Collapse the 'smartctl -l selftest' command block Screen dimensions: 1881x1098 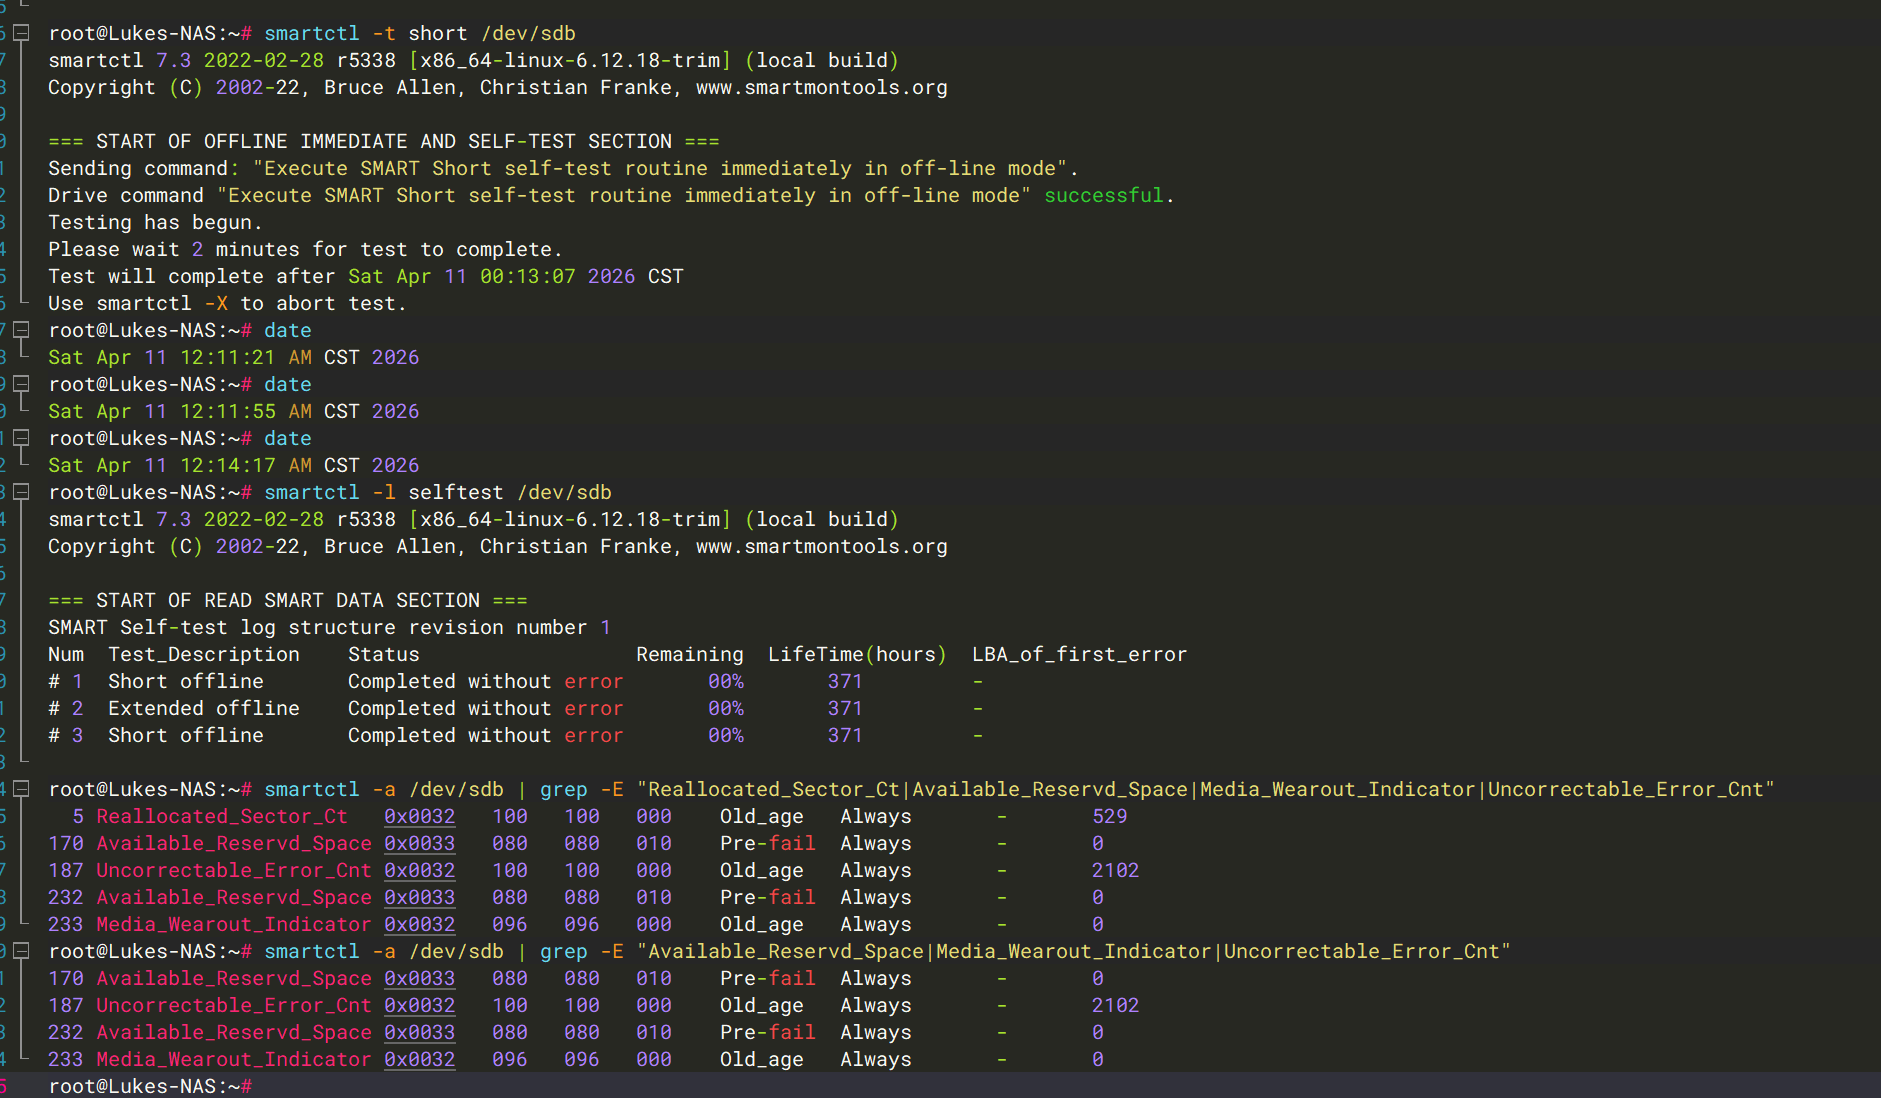coord(21,492)
